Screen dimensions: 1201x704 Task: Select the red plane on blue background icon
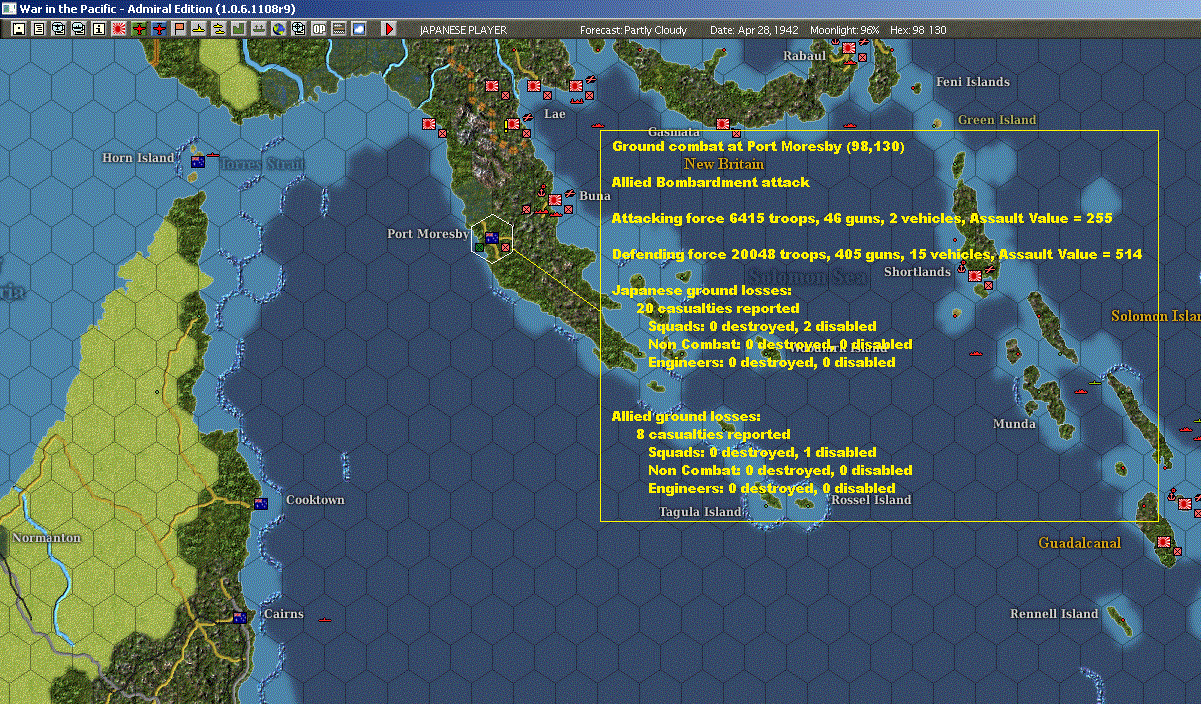click(159, 29)
